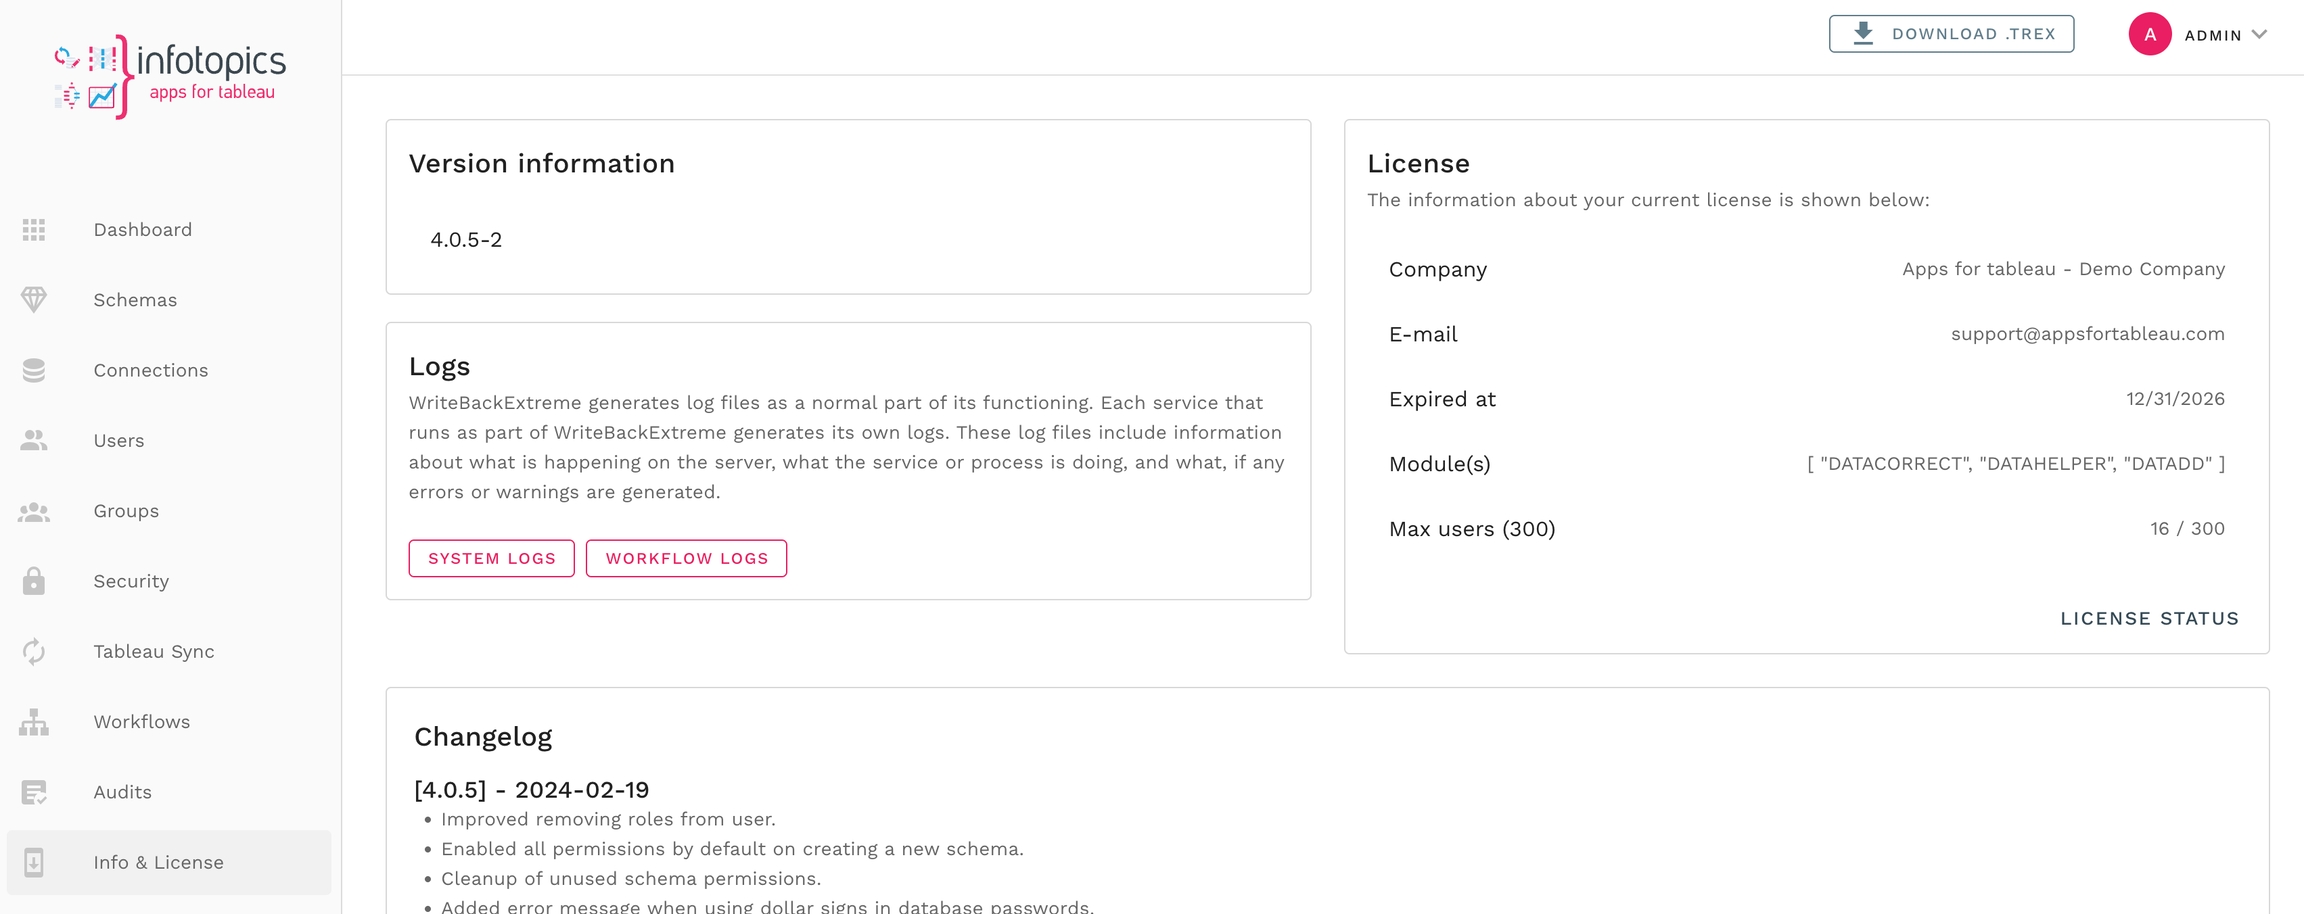Click the Admin avatar circle
The height and width of the screenshot is (914, 2304).
(x=2149, y=35)
